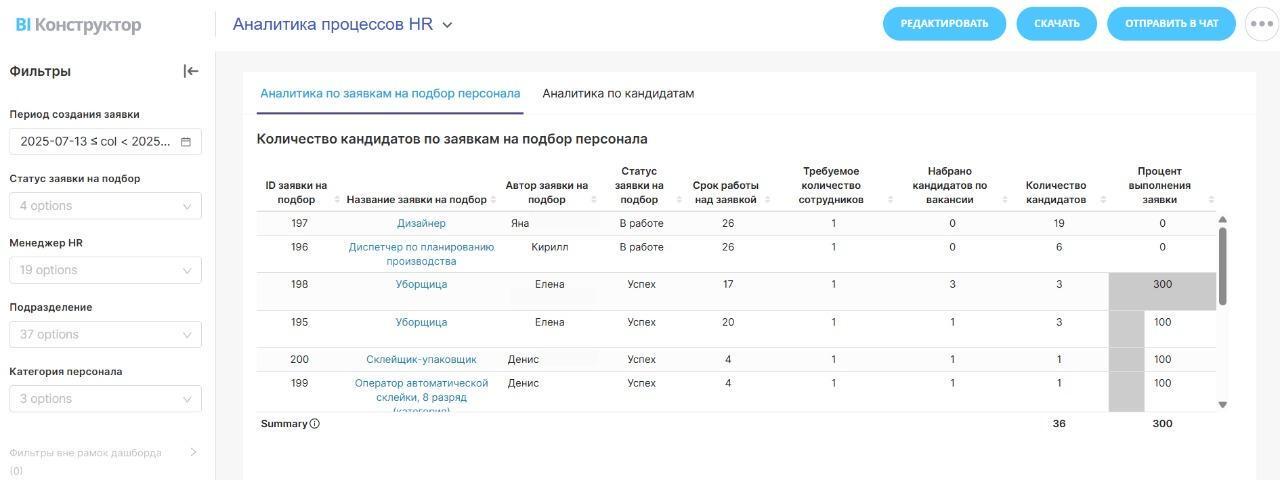Click the BI Конструктор logo
Viewport: 1280px width, 480px height.
pyautogui.click(x=78, y=25)
